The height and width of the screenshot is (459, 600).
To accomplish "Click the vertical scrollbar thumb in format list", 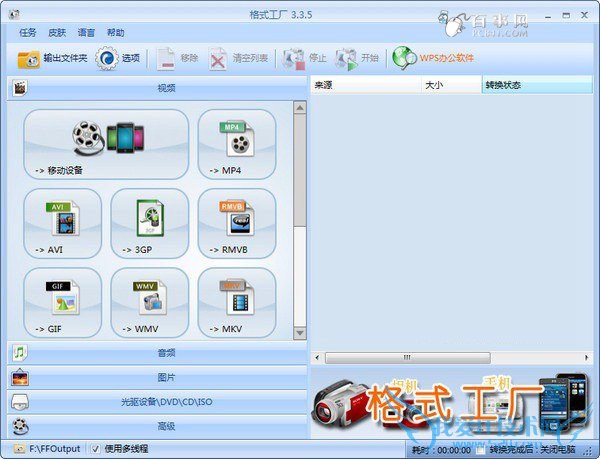I will click(x=300, y=170).
